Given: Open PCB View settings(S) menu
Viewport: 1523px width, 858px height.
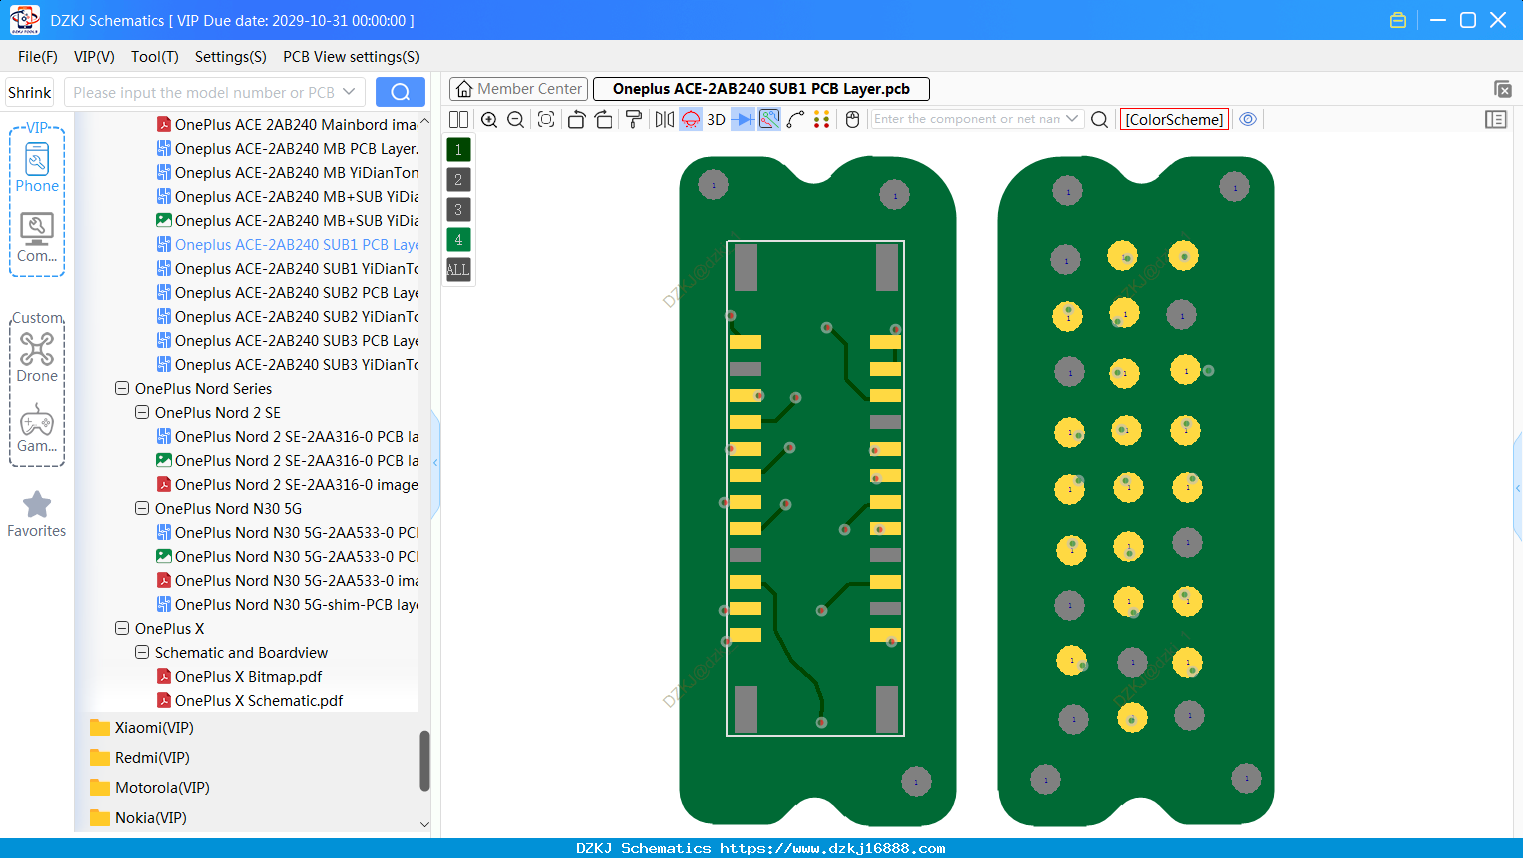Looking at the screenshot, I should tap(351, 57).
